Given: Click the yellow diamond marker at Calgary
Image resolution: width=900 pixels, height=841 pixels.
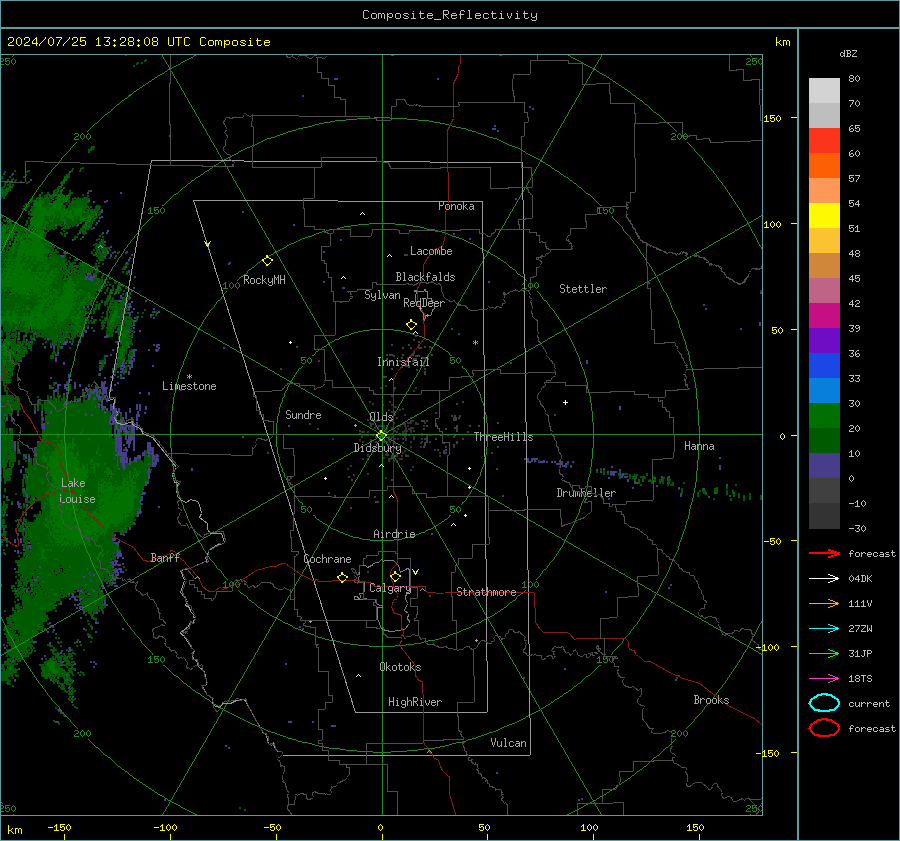Looking at the screenshot, I should point(395,576).
